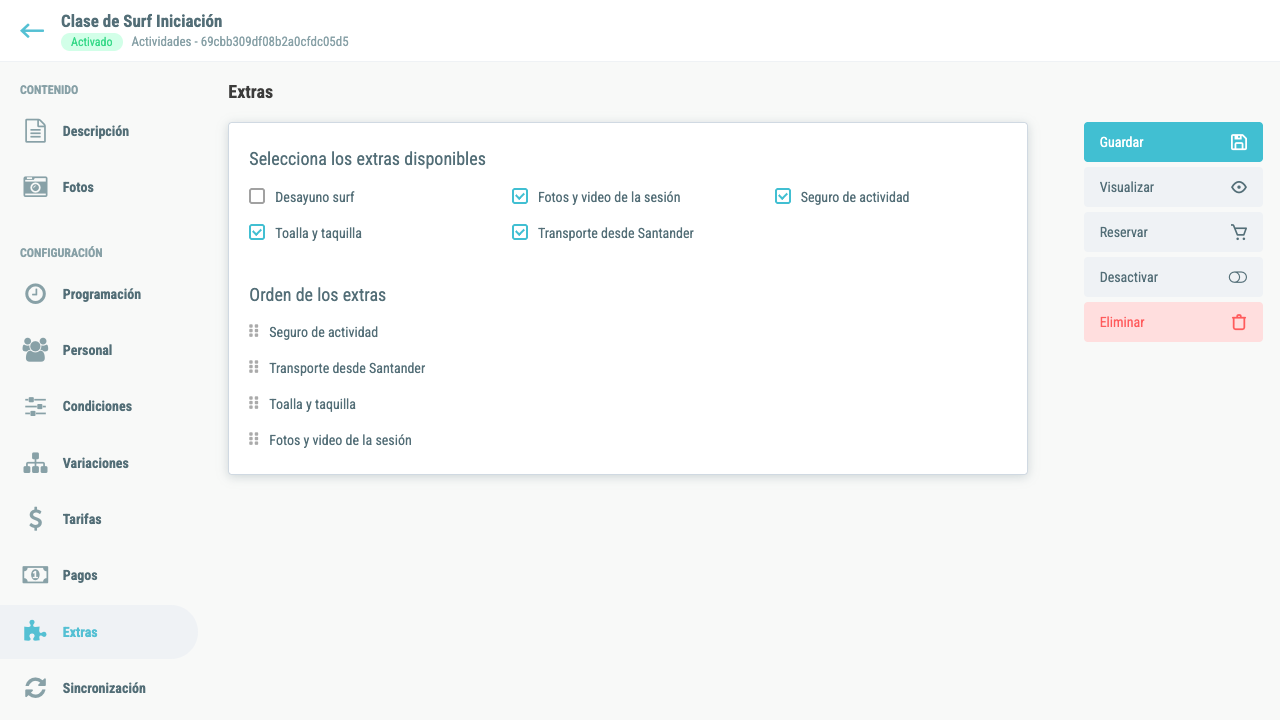
Task: Click the Selecciona los extras disponibles heading
Action: [x=367, y=159]
